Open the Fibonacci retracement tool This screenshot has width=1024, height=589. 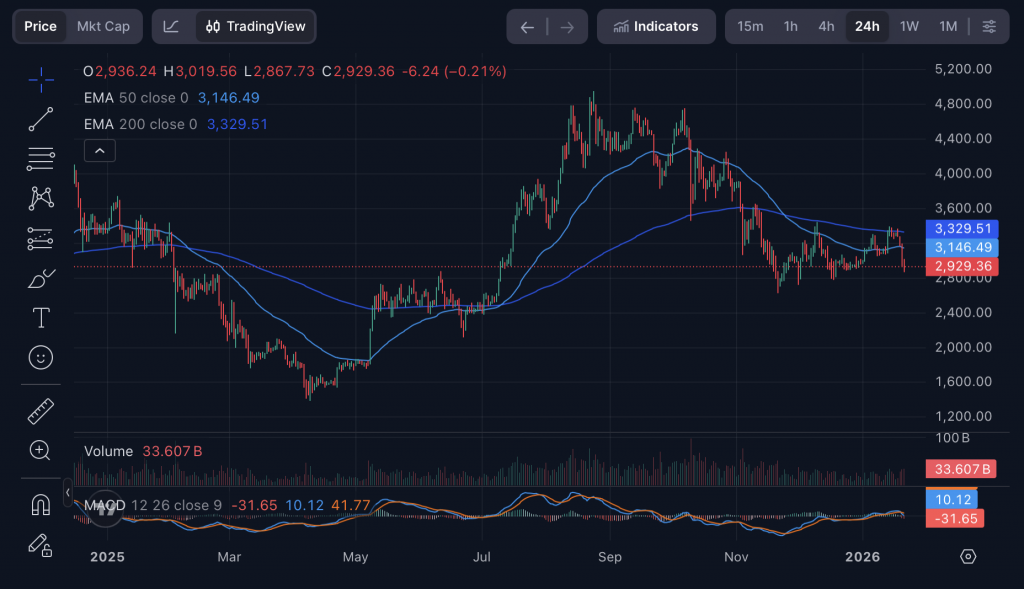pyautogui.click(x=41, y=158)
